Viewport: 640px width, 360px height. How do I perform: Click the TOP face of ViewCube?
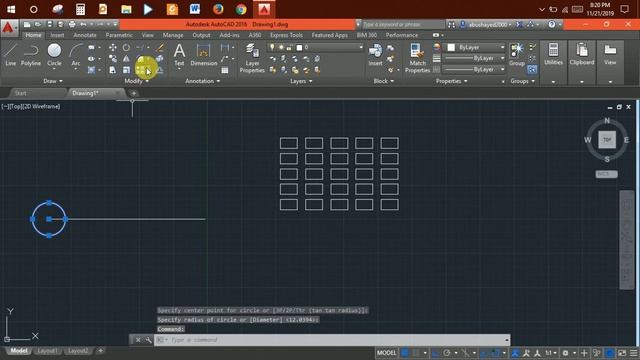click(607, 140)
